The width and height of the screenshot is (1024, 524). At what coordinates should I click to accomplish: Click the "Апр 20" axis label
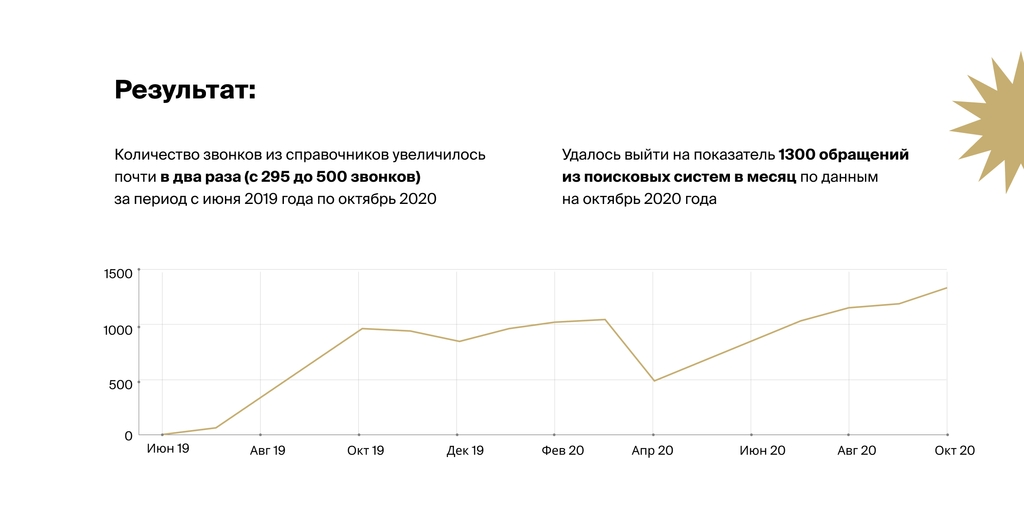(x=652, y=451)
